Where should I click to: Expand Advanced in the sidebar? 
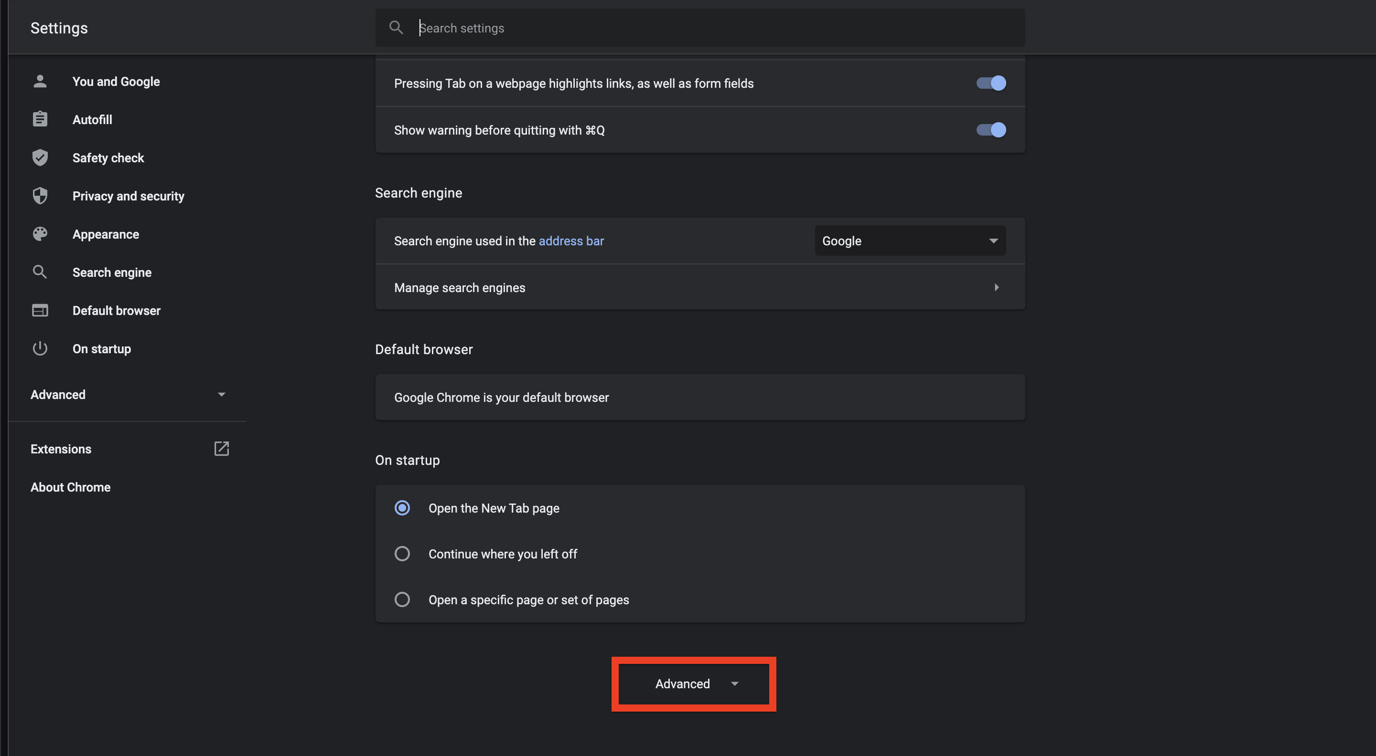click(x=128, y=394)
